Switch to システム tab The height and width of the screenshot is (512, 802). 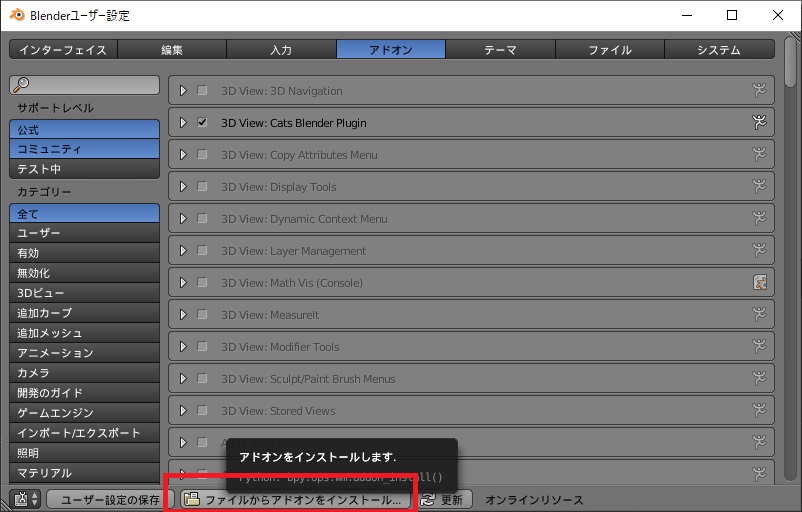(x=719, y=50)
